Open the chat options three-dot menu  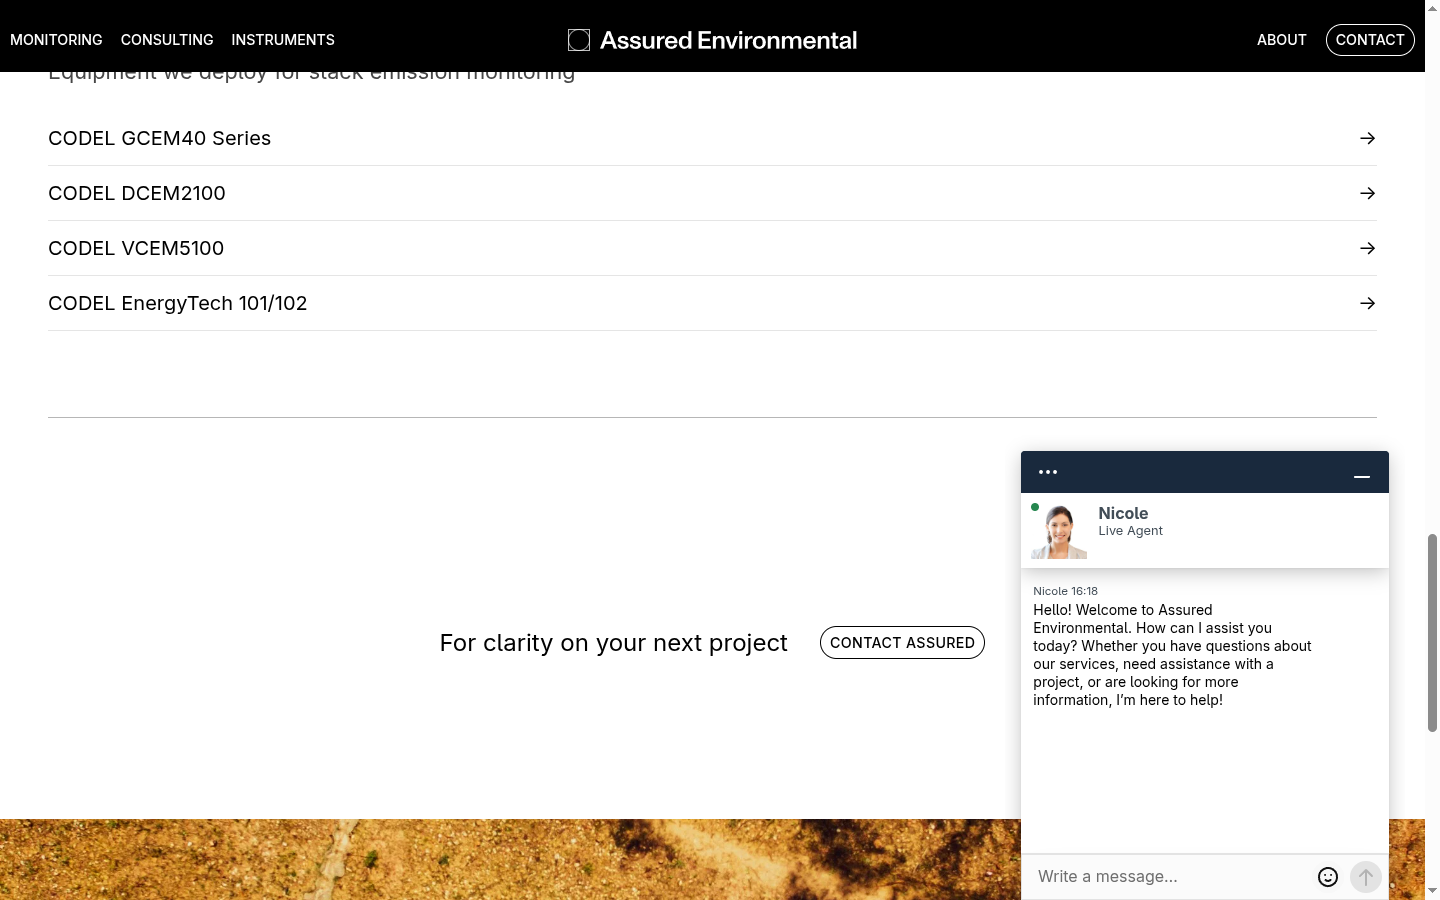(1047, 471)
